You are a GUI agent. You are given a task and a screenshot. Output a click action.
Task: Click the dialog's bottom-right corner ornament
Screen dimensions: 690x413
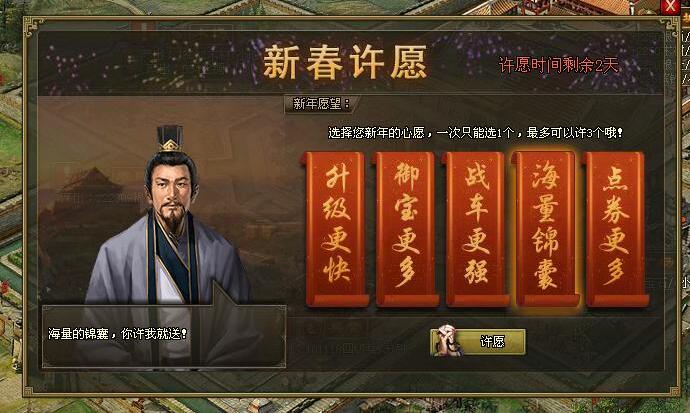click(672, 388)
